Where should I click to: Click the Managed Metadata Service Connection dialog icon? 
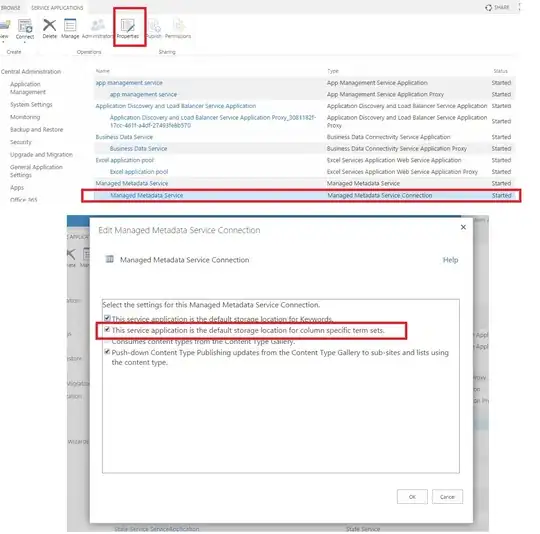[110, 259]
